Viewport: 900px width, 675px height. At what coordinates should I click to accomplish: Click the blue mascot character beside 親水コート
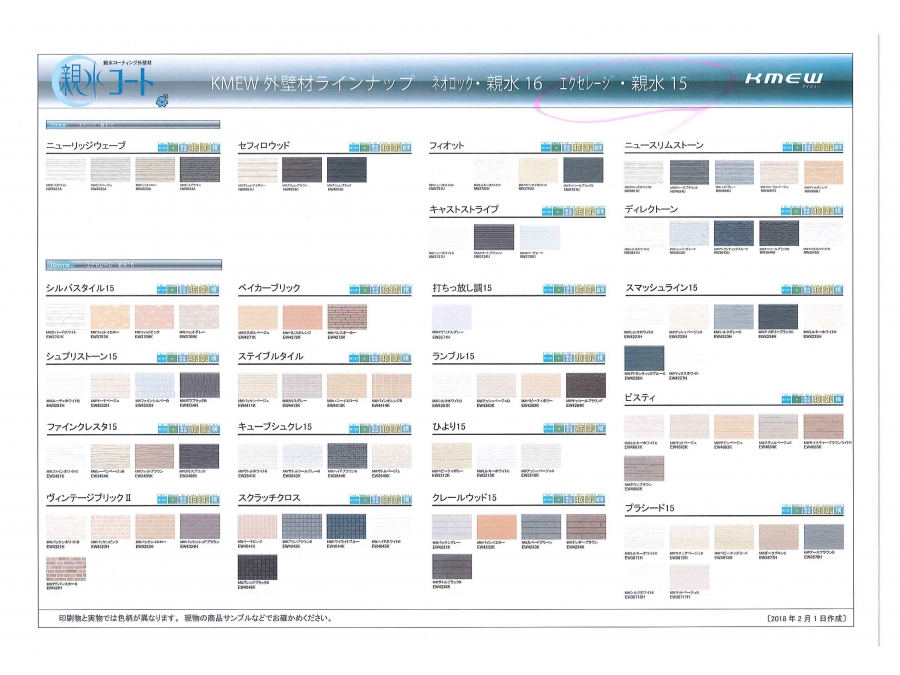click(163, 100)
